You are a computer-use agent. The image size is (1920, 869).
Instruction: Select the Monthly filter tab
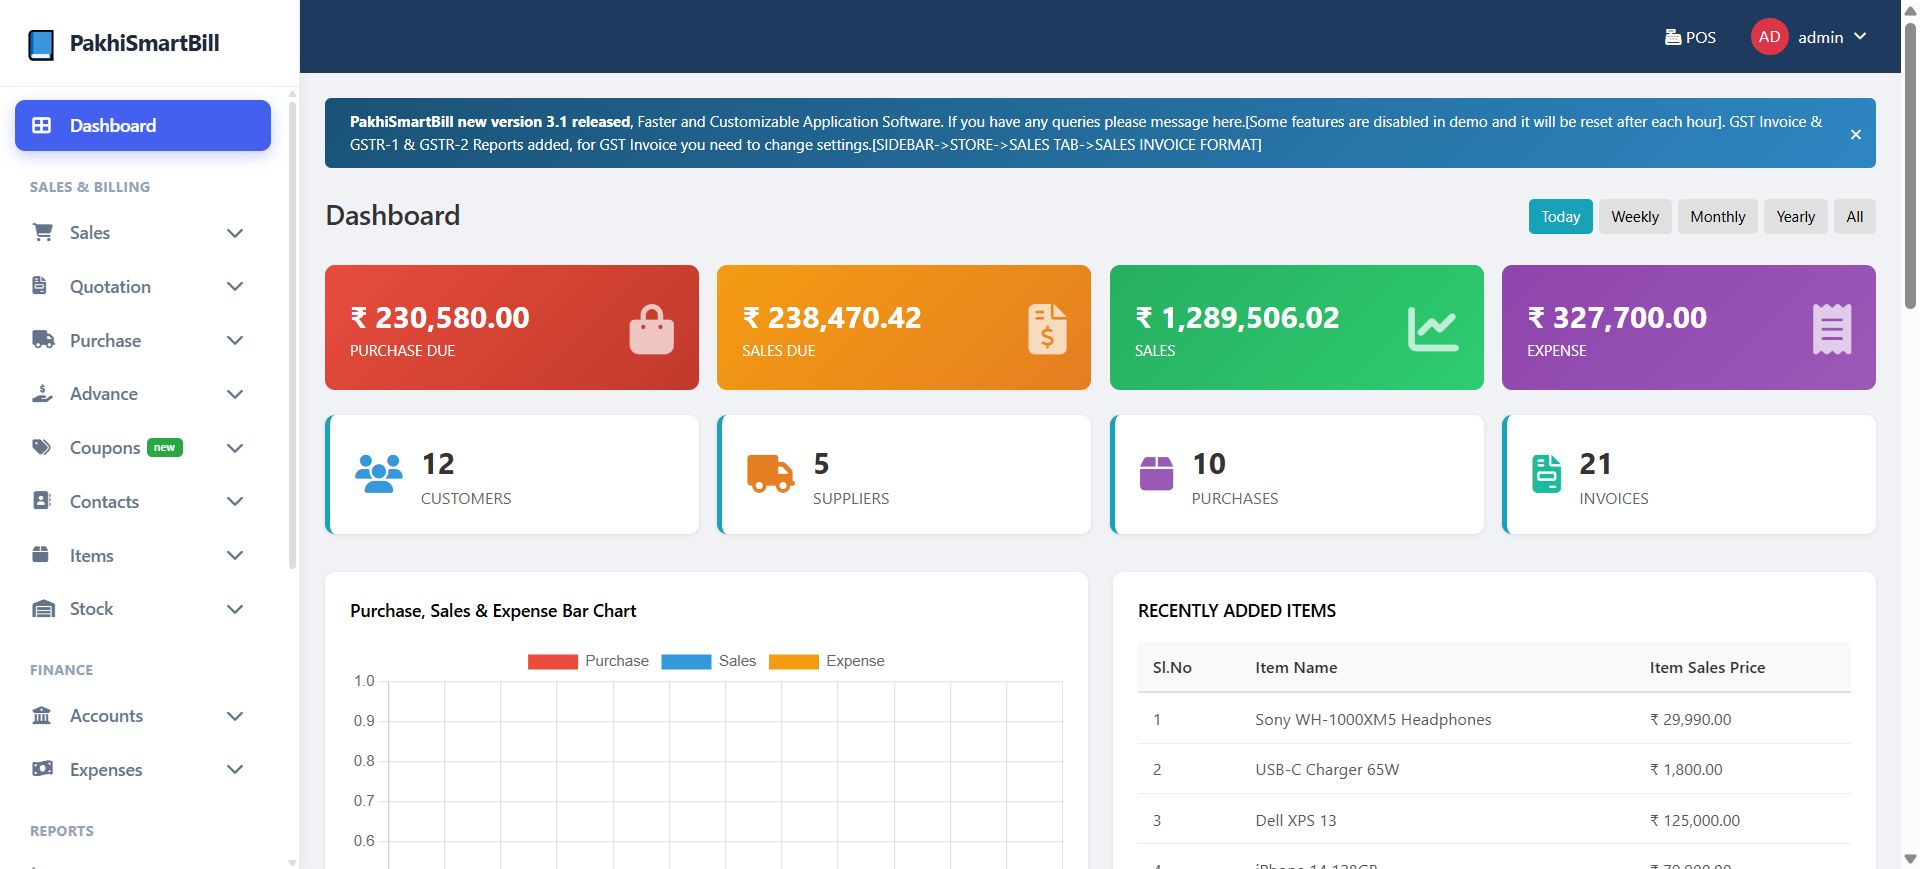pyautogui.click(x=1717, y=217)
